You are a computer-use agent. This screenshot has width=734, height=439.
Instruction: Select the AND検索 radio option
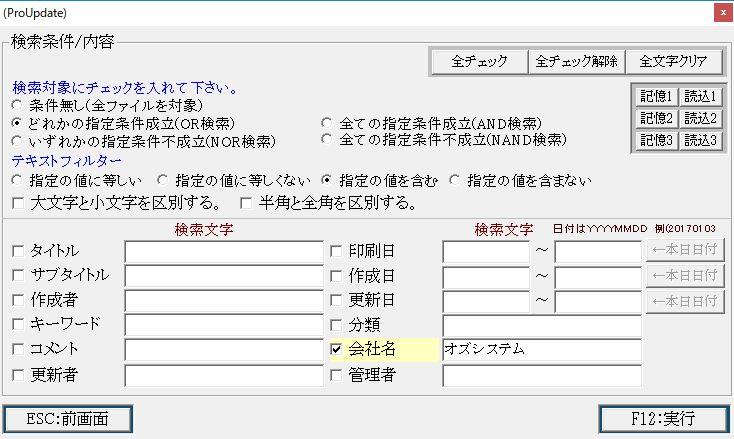click(327, 124)
